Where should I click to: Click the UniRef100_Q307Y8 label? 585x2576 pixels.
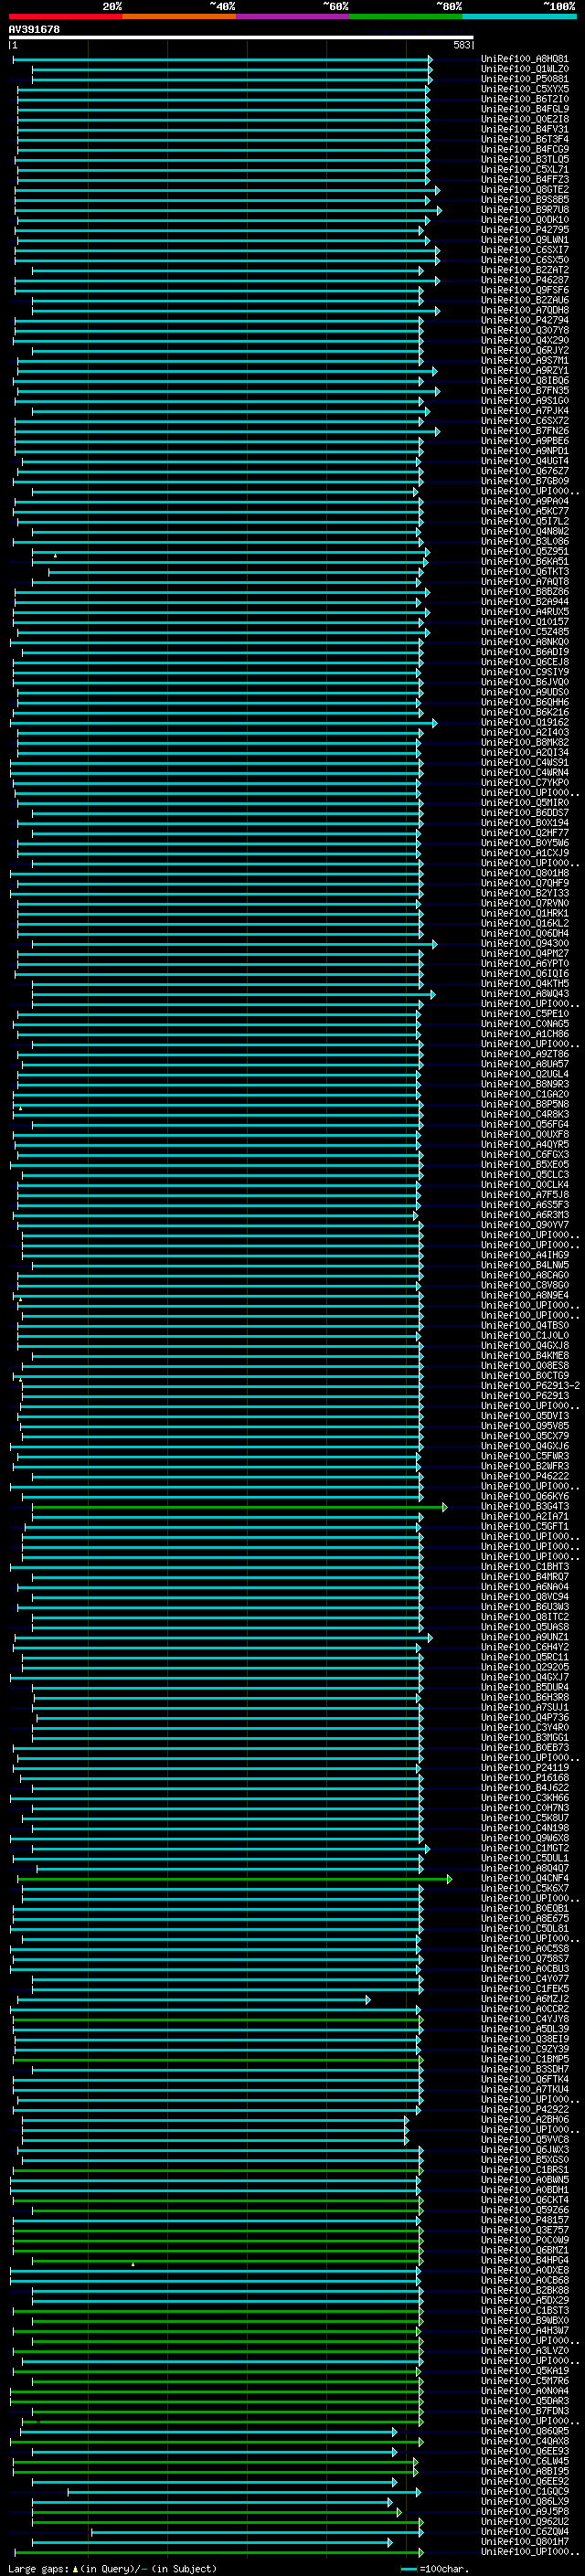point(524,330)
